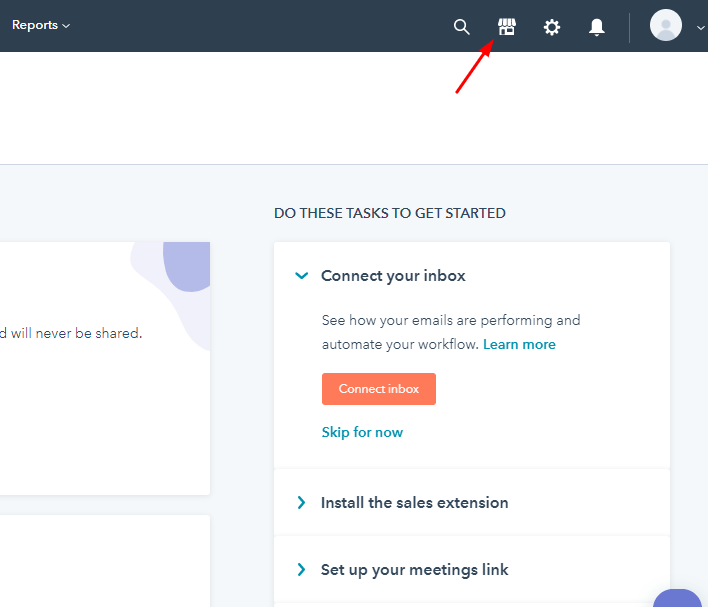Open the Marketplace storefront icon

(x=507, y=27)
